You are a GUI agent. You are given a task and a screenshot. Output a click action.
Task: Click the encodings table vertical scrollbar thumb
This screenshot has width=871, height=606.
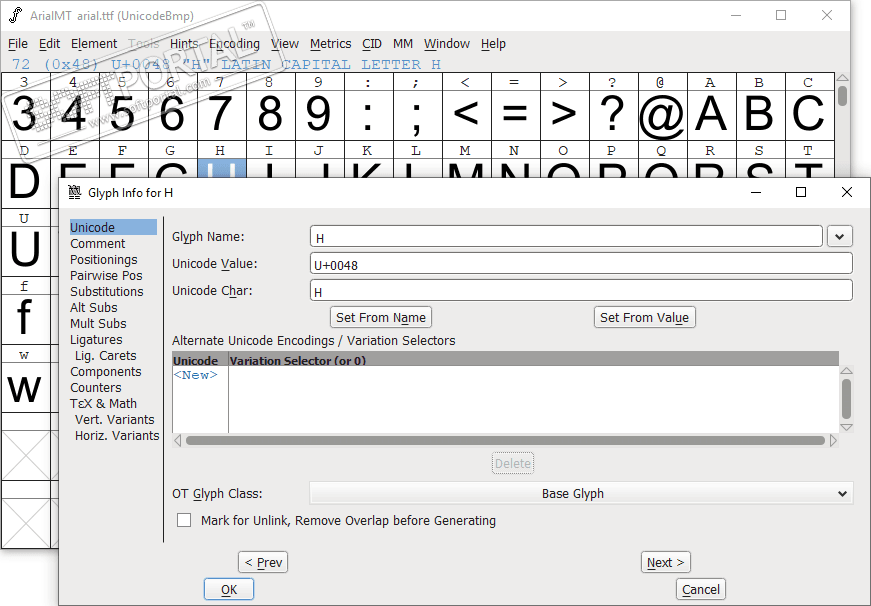click(846, 398)
